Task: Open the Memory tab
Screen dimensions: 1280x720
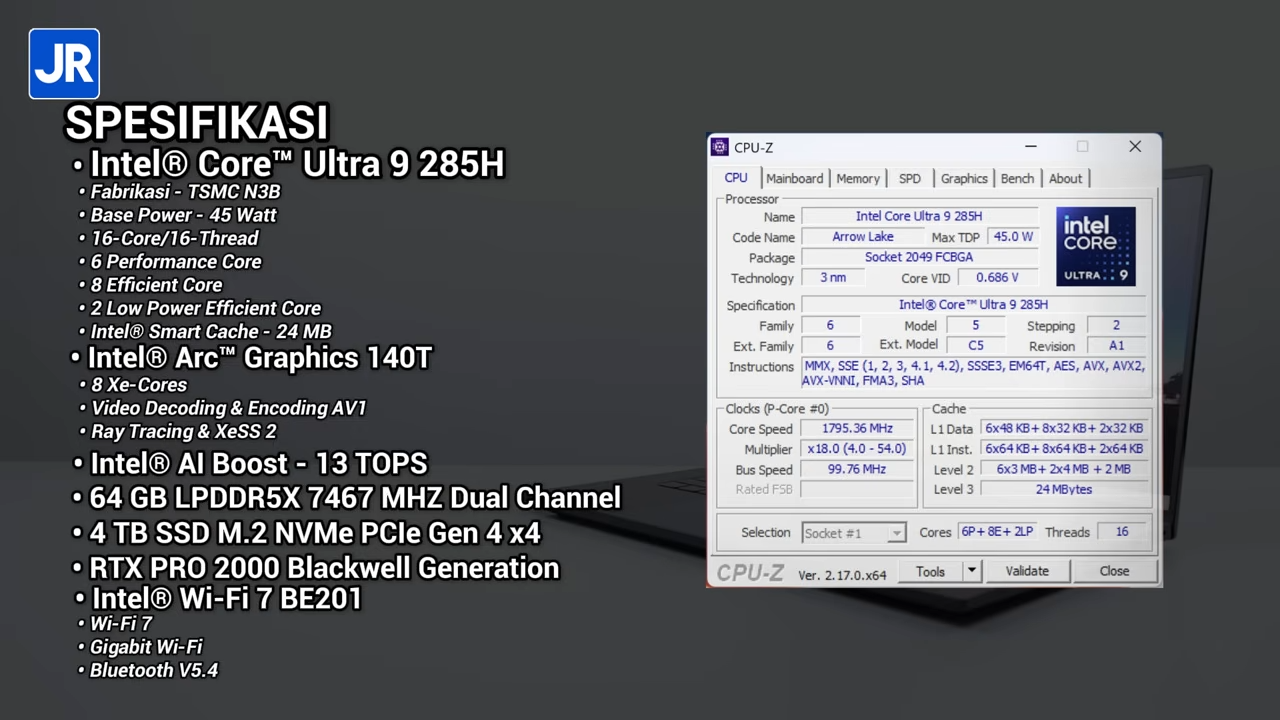Action: 858,178
